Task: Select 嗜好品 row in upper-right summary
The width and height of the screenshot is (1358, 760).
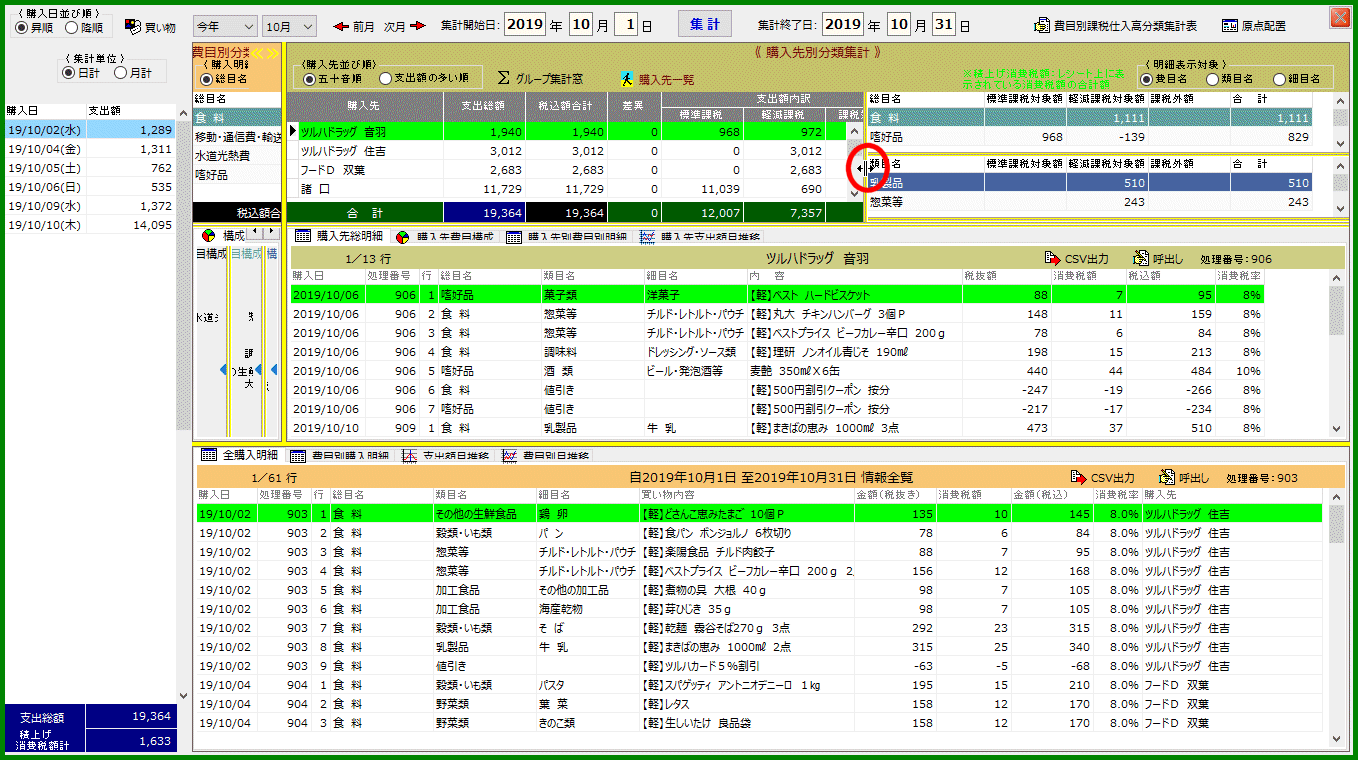Action: [x=1089, y=136]
